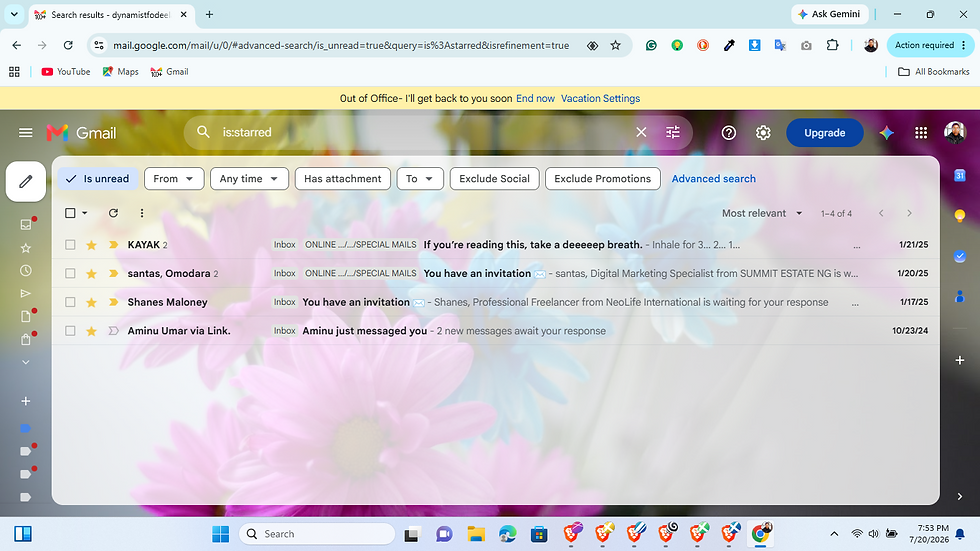The image size is (980, 551).
Task: Open the select options arrow next to the select all checkbox
Action: click(x=85, y=213)
